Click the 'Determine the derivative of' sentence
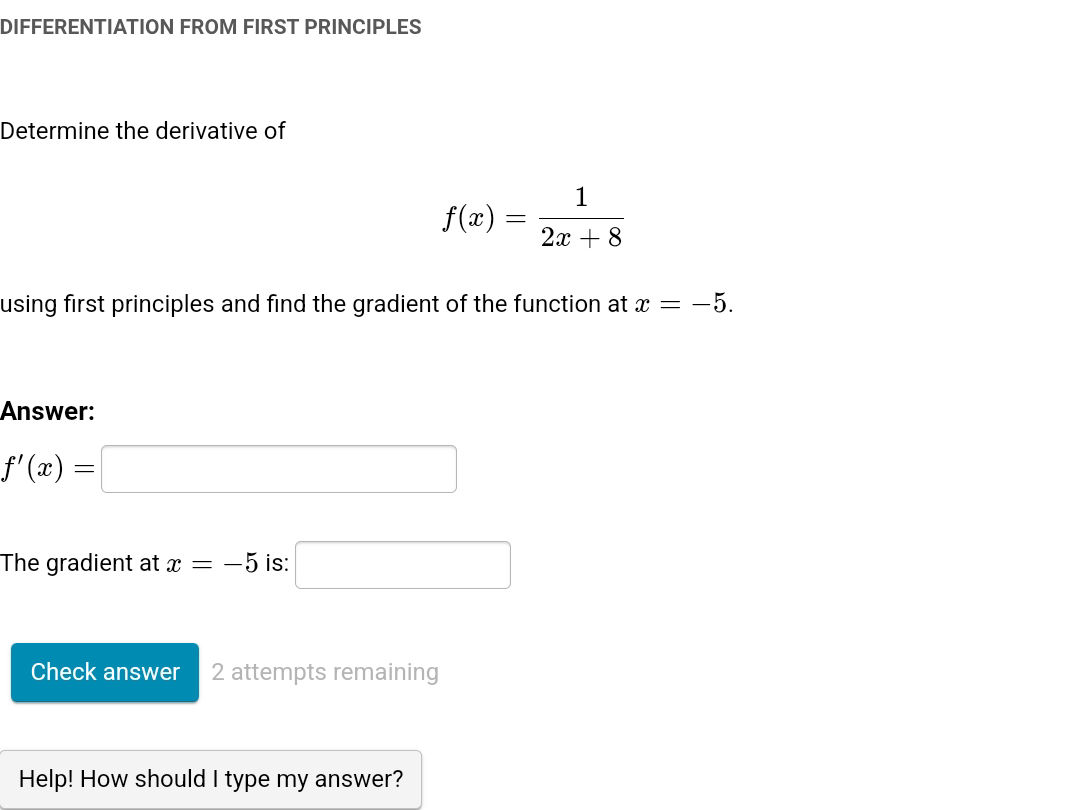This screenshot has width=1080, height=810. click(143, 131)
